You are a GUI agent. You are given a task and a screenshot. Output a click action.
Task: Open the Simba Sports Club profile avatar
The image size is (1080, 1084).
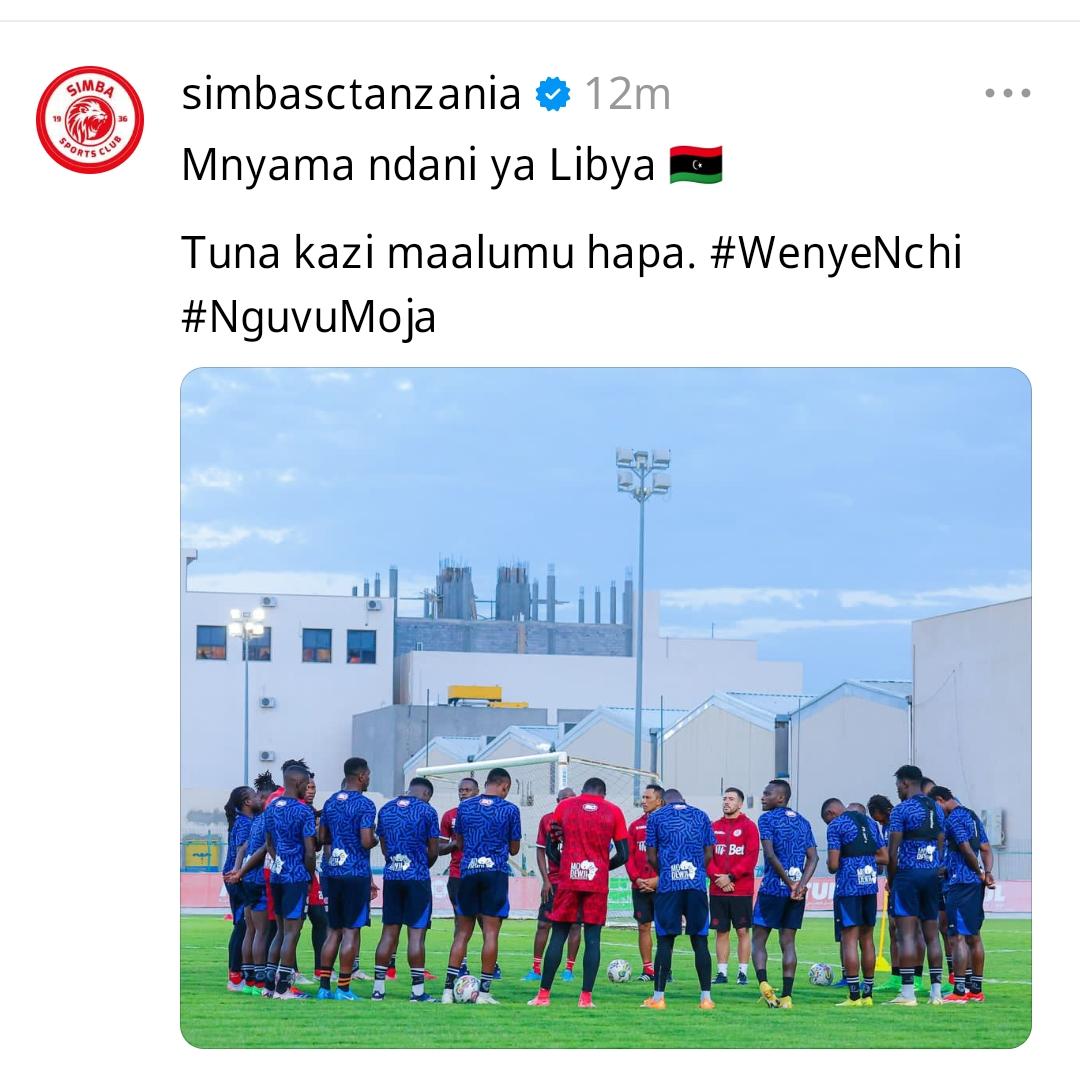pyautogui.click(x=90, y=120)
